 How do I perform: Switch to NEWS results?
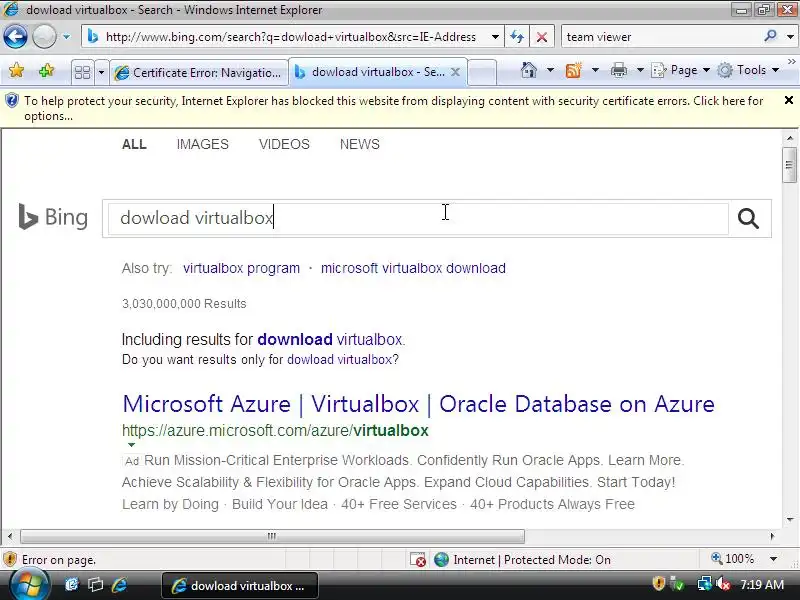(x=360, y=144)
